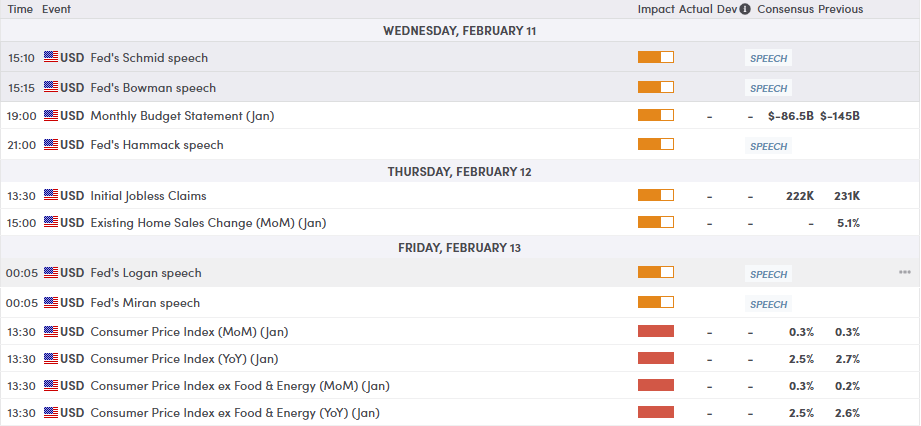Click the SPEECH badge for Fed's Bowman speech

click(x=768, y=88)
